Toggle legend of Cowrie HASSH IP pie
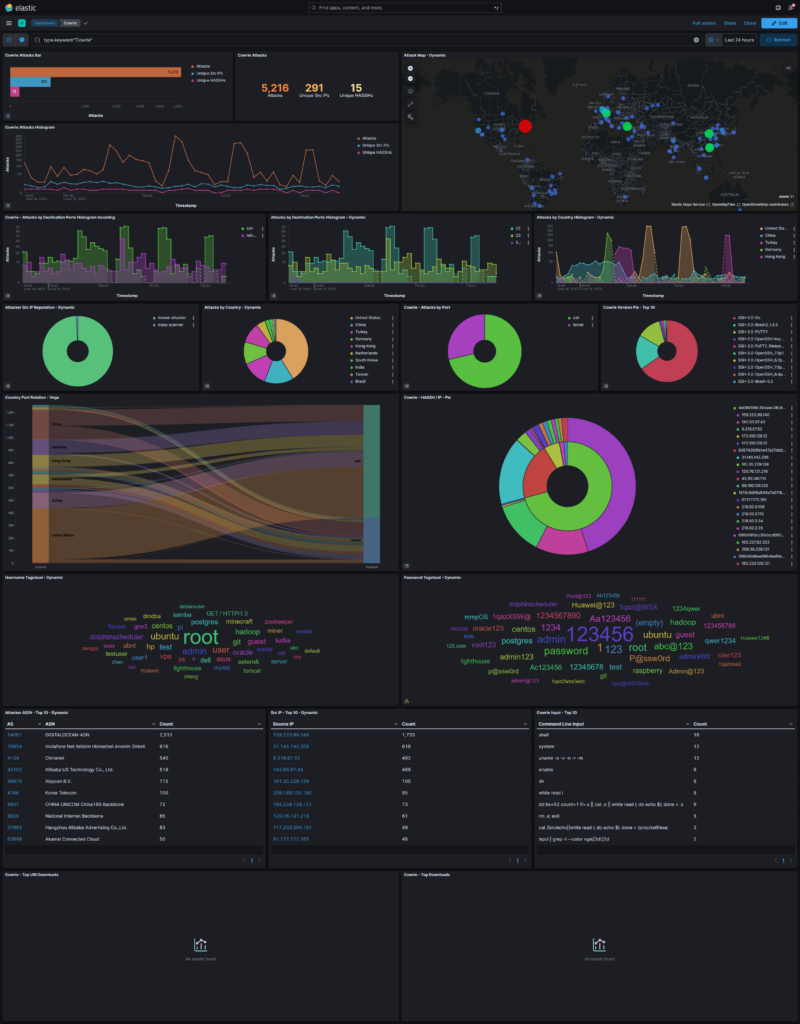This screenshot has width=800, height=1024. coord(406,566)
